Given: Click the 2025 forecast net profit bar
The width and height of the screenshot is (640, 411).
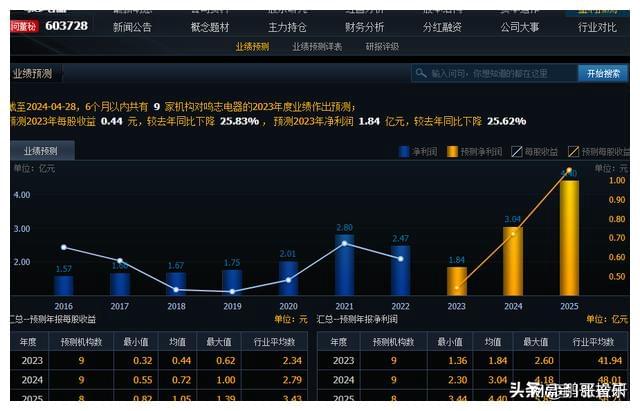Looking at the screenshot, I should [569, 238].
